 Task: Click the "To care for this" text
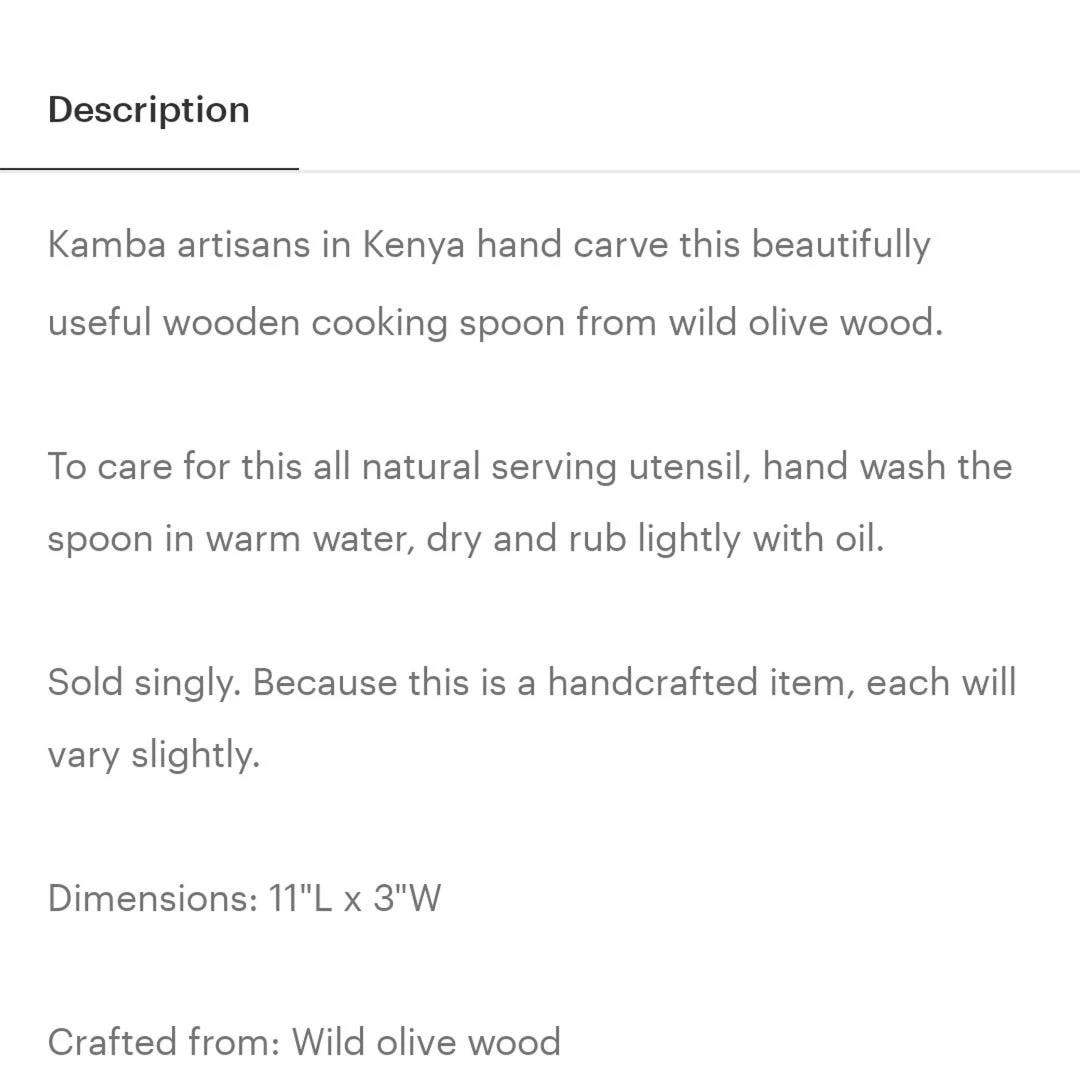coord(140,467)
